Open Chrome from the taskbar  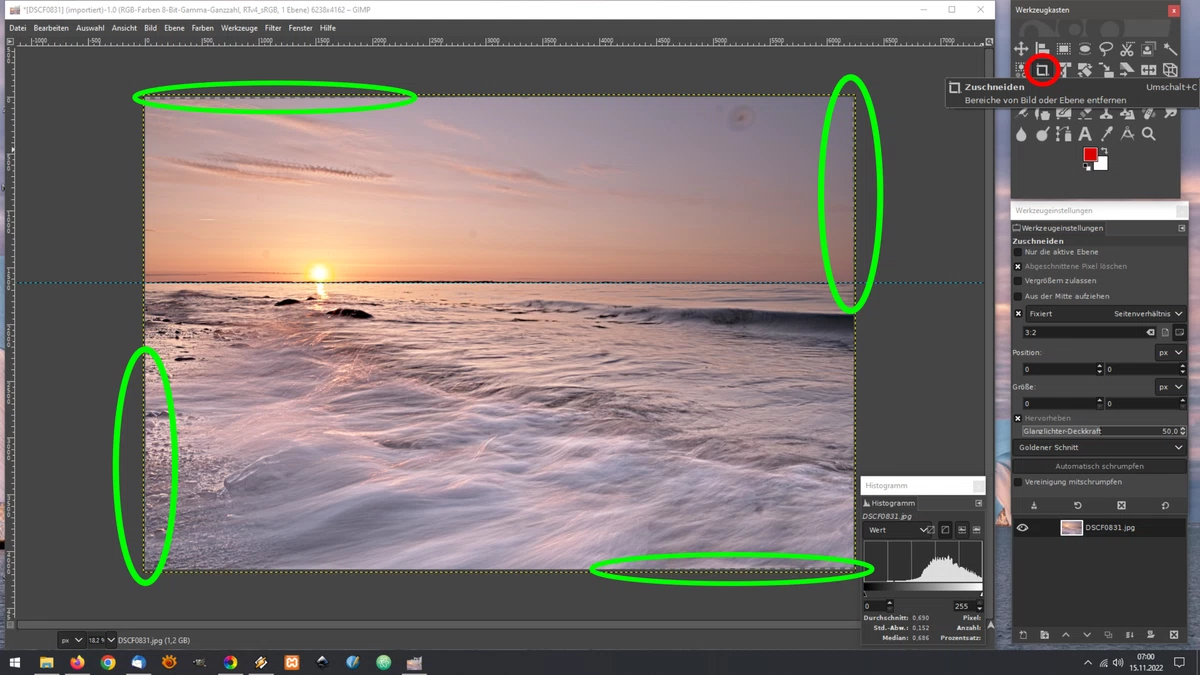(x=108, y=662)
